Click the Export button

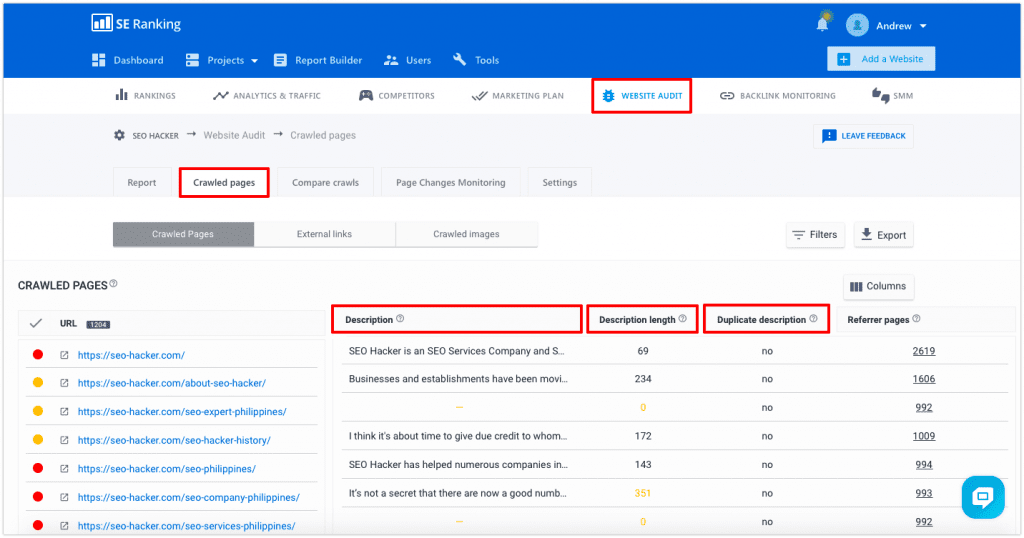click(884, 234)
